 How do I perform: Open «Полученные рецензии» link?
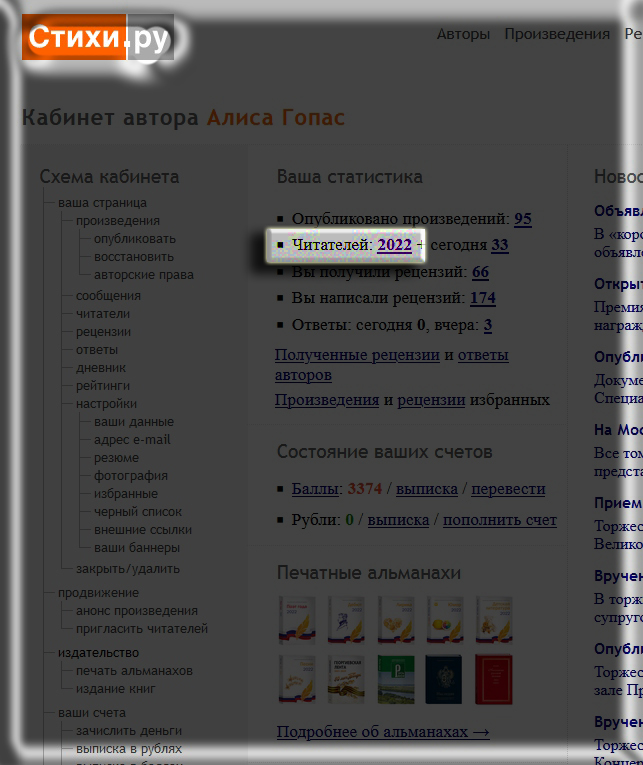pos(357,355)
